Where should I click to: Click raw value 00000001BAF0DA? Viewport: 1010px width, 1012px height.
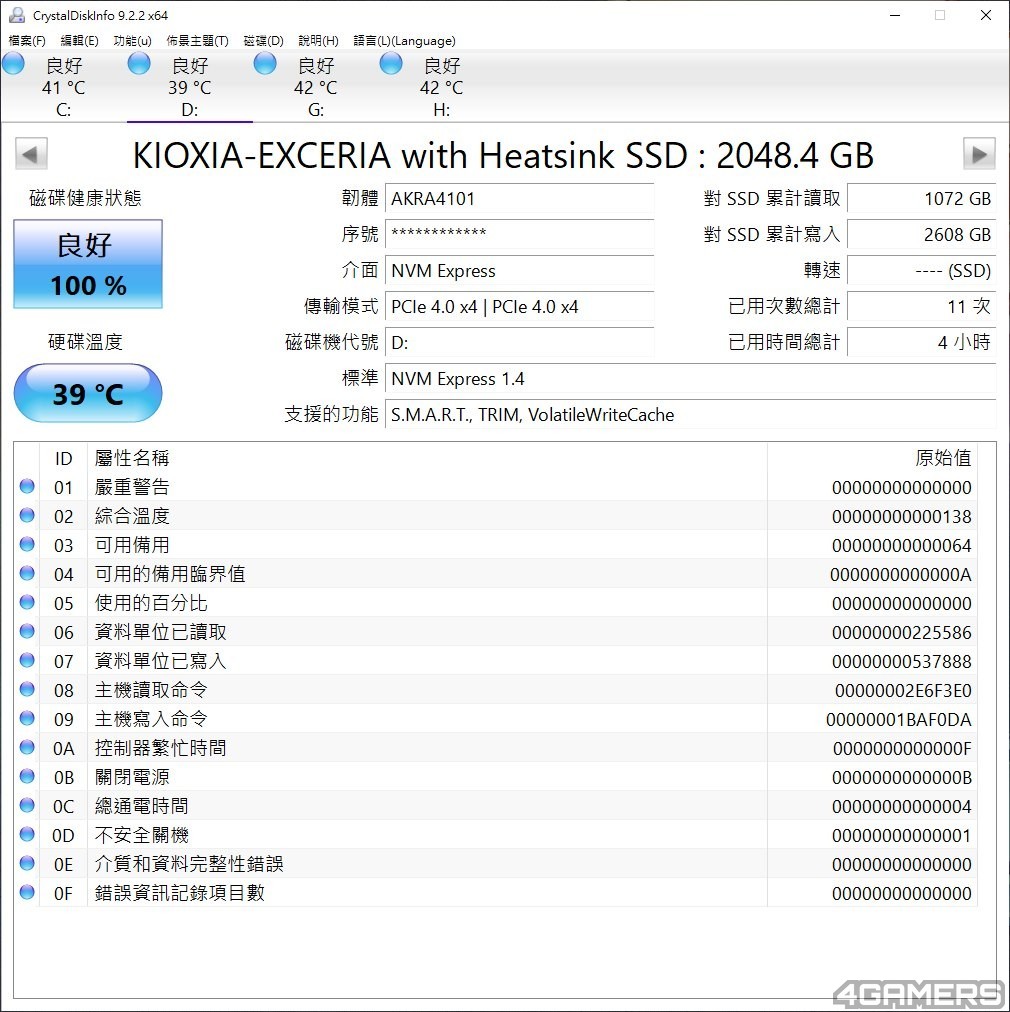(x=898, y=720)
